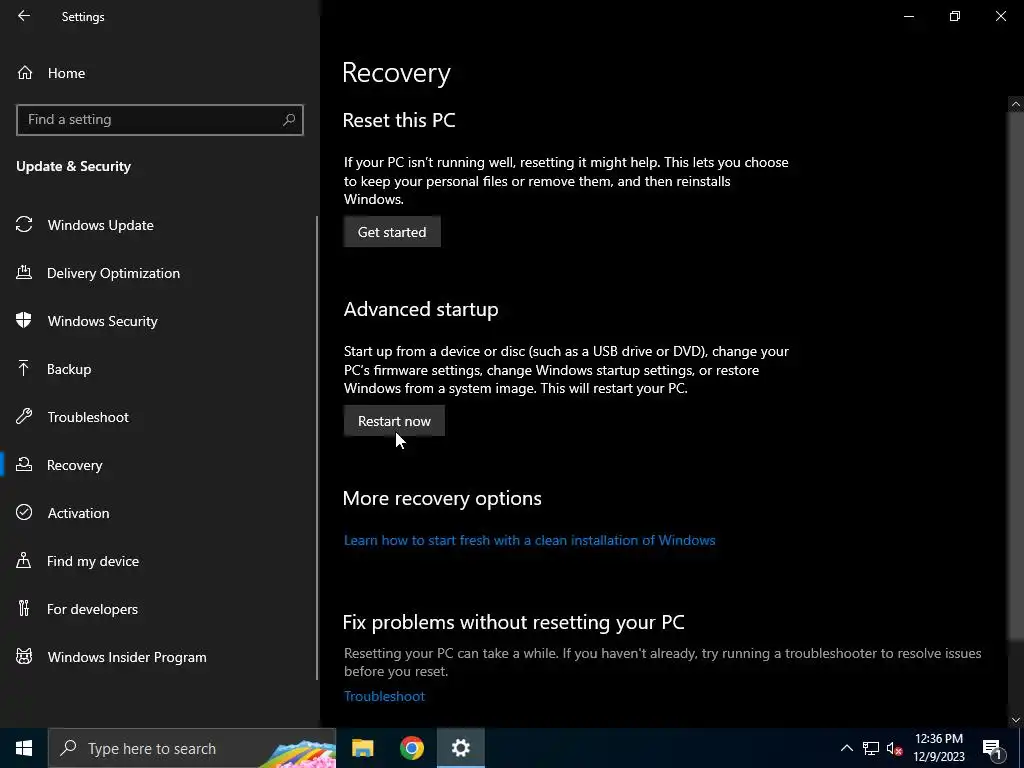
Task: Click the More recovery options heading
Action: [442, 498]
